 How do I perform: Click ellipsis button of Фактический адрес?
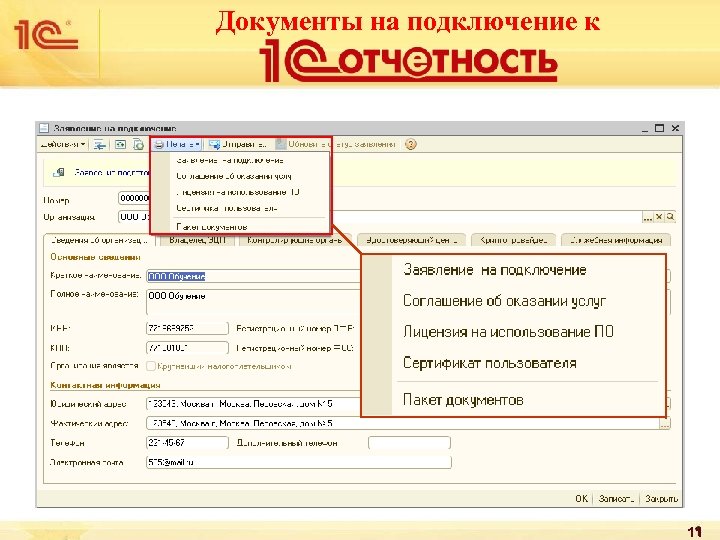point(665,424)
